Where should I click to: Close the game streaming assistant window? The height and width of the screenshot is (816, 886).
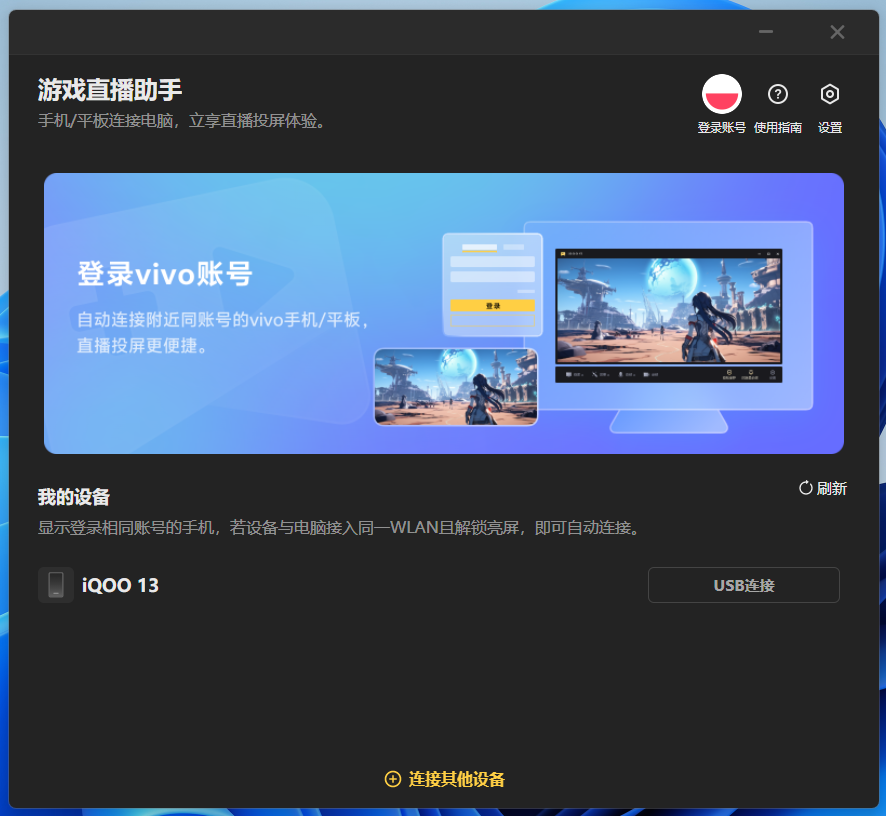pyautogui.click(x=837, y=32)
